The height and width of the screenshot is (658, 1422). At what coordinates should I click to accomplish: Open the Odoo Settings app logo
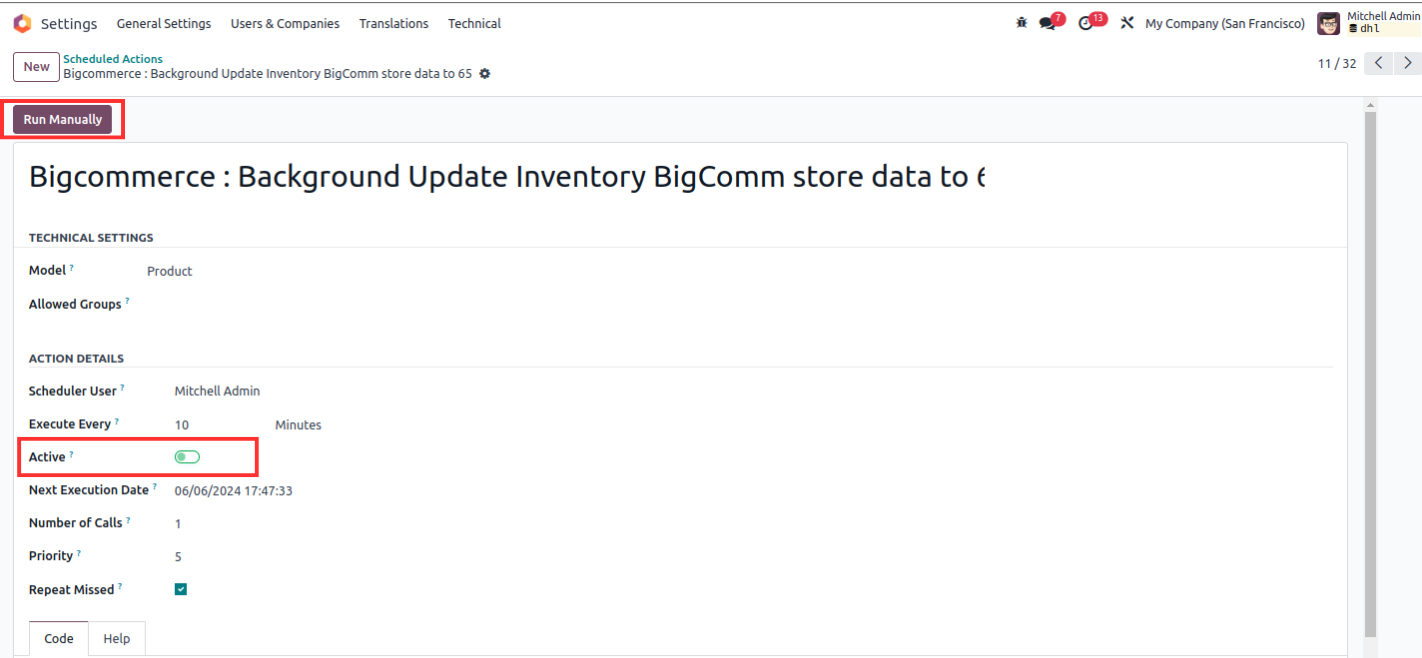pos(22,23)
